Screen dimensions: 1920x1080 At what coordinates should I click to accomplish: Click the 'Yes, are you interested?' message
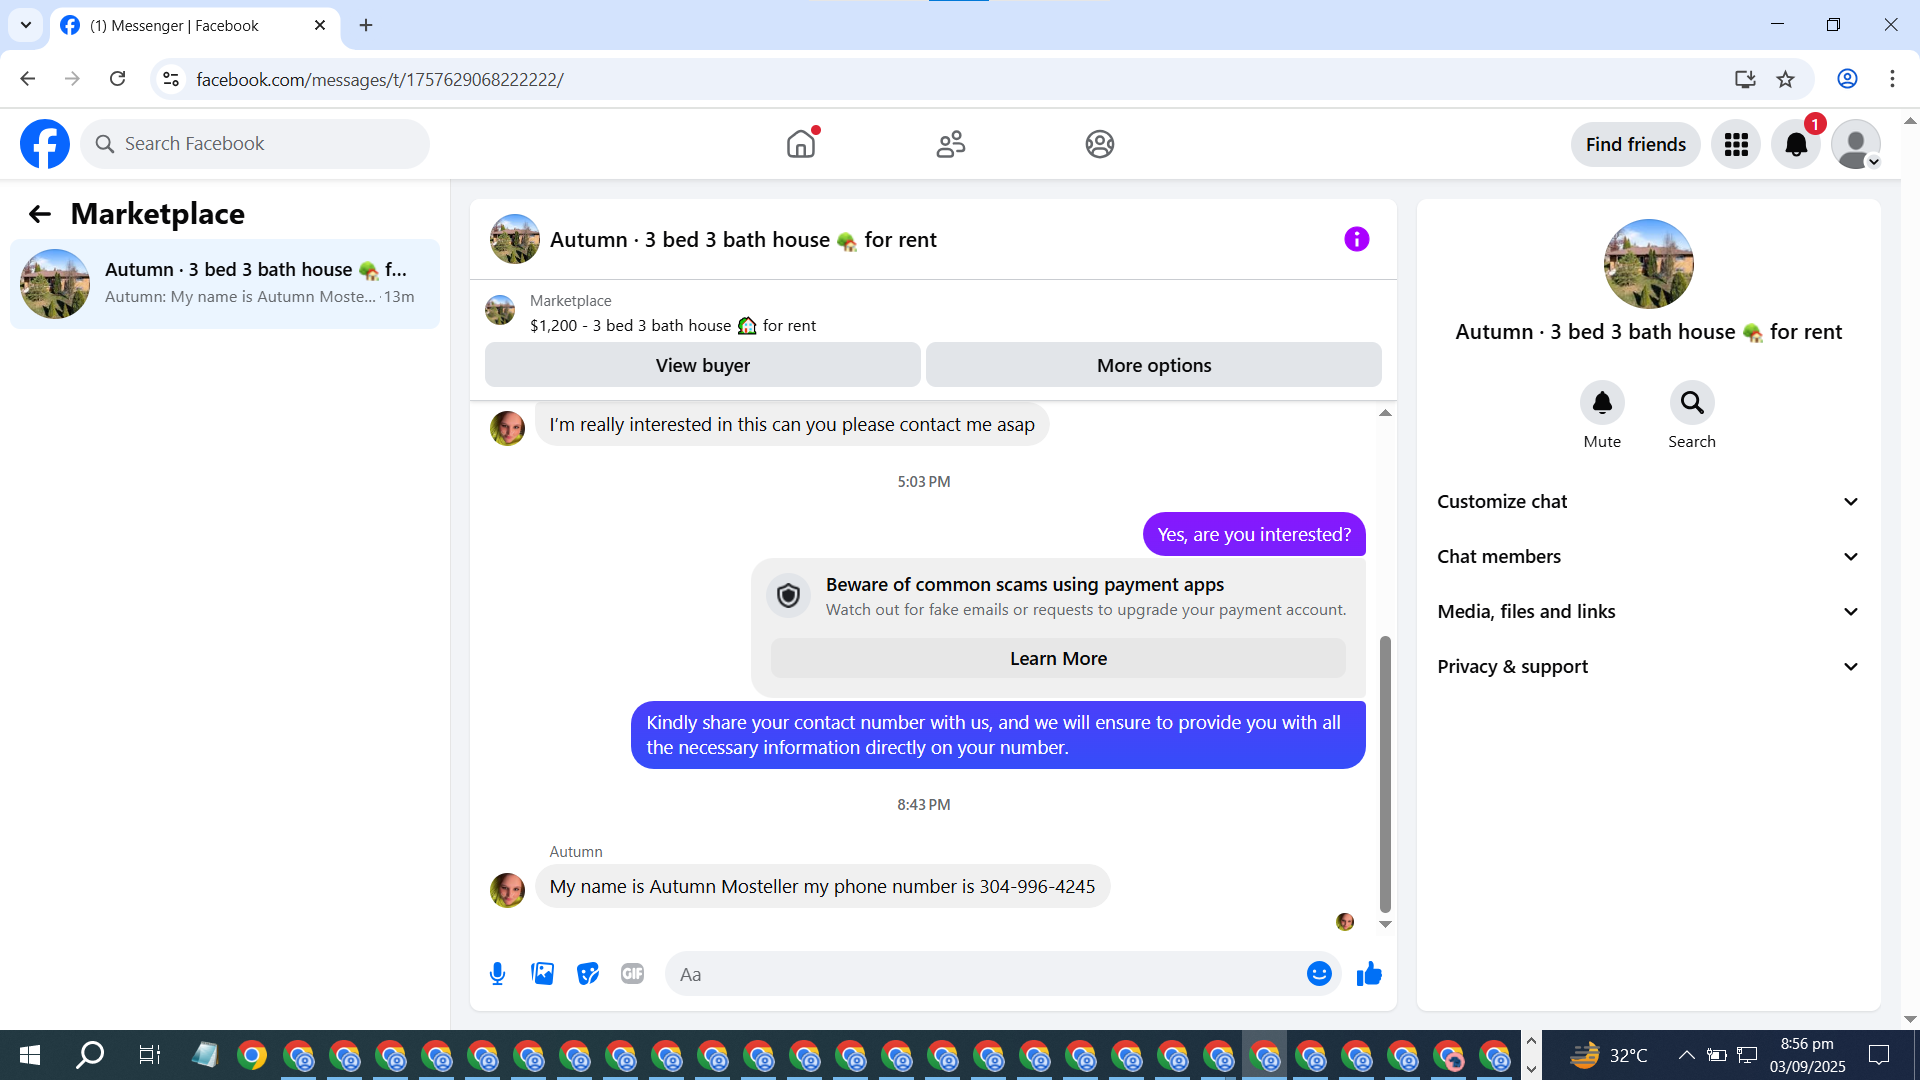(1254, 535)
